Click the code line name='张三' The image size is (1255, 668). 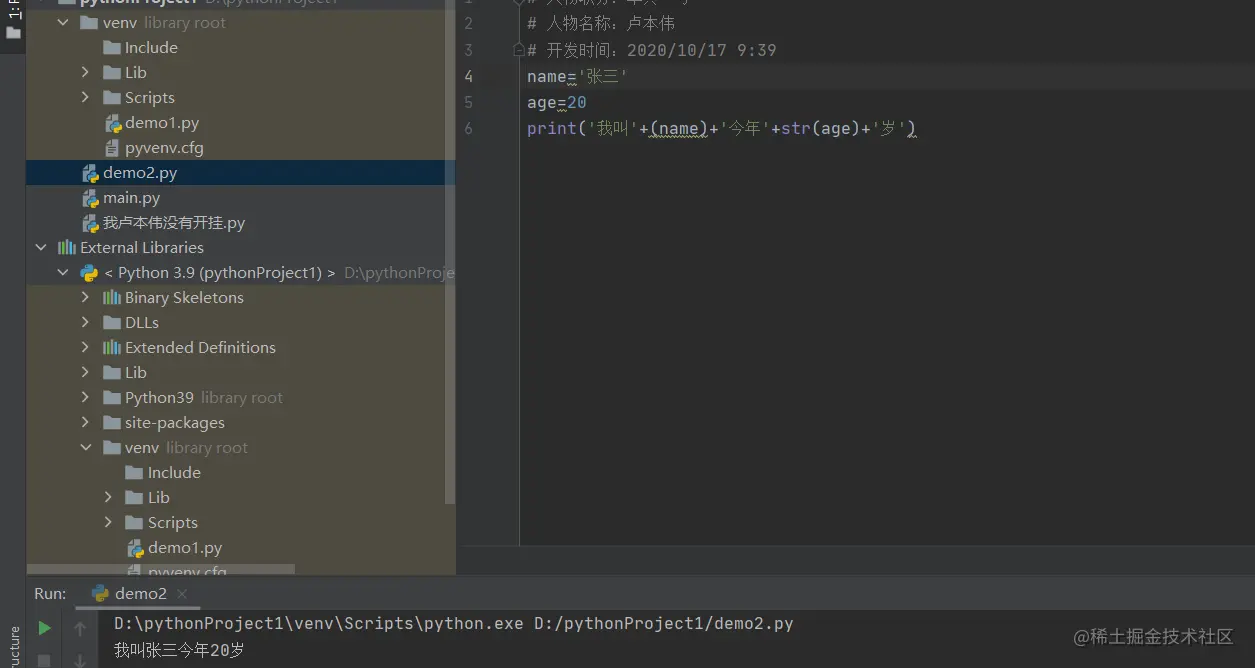pyautogui.click(x=578, y=76)
